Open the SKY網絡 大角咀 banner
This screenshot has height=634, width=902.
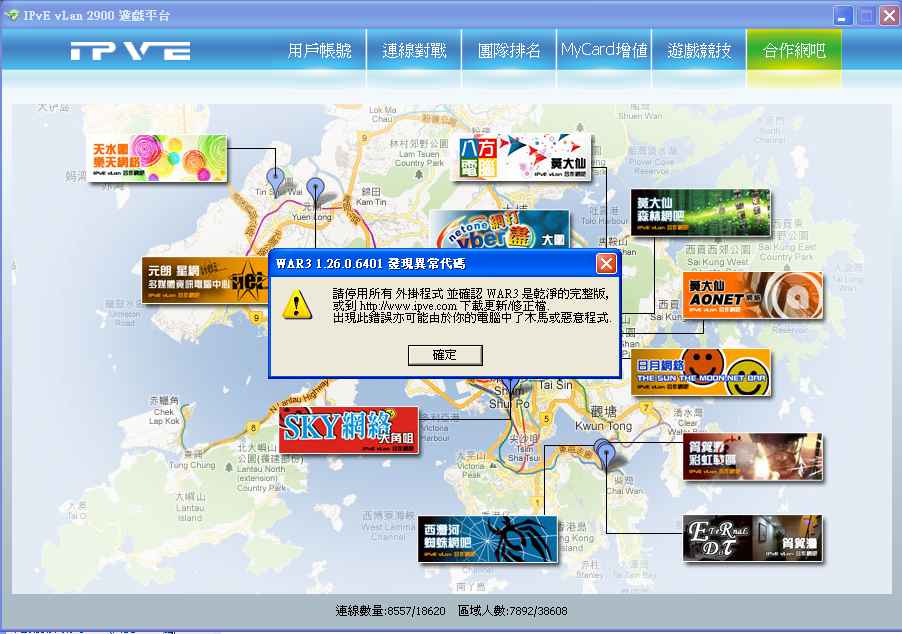pos(349,430)
